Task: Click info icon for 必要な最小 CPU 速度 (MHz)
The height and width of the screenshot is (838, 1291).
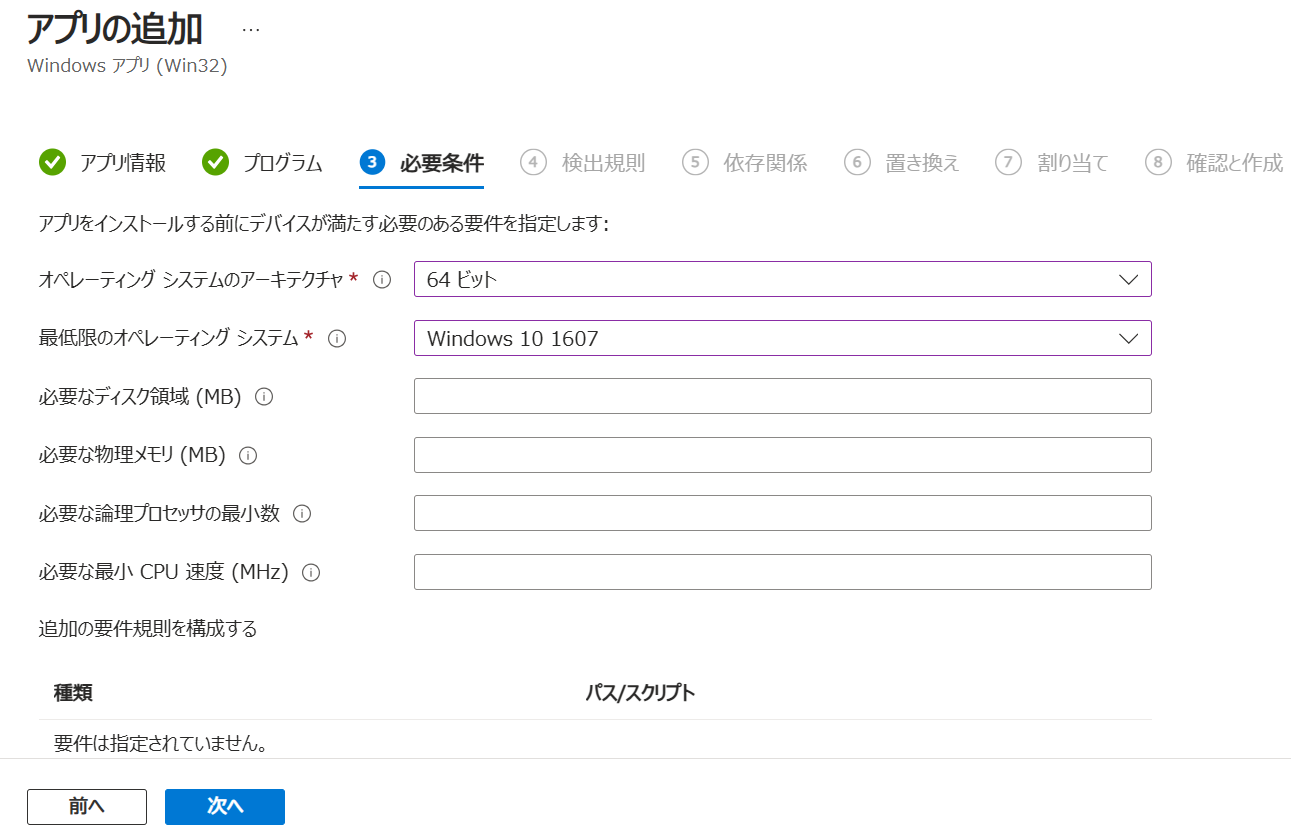Action: 311,573
